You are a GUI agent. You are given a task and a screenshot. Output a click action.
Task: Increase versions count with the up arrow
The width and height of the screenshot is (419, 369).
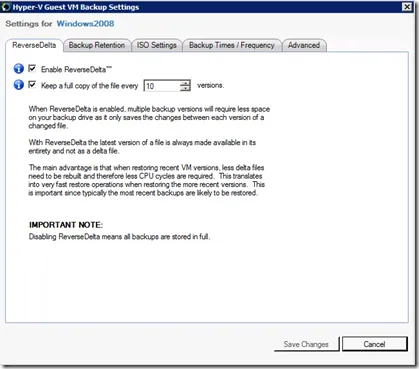pyautogui.click(x=185, y=83)
